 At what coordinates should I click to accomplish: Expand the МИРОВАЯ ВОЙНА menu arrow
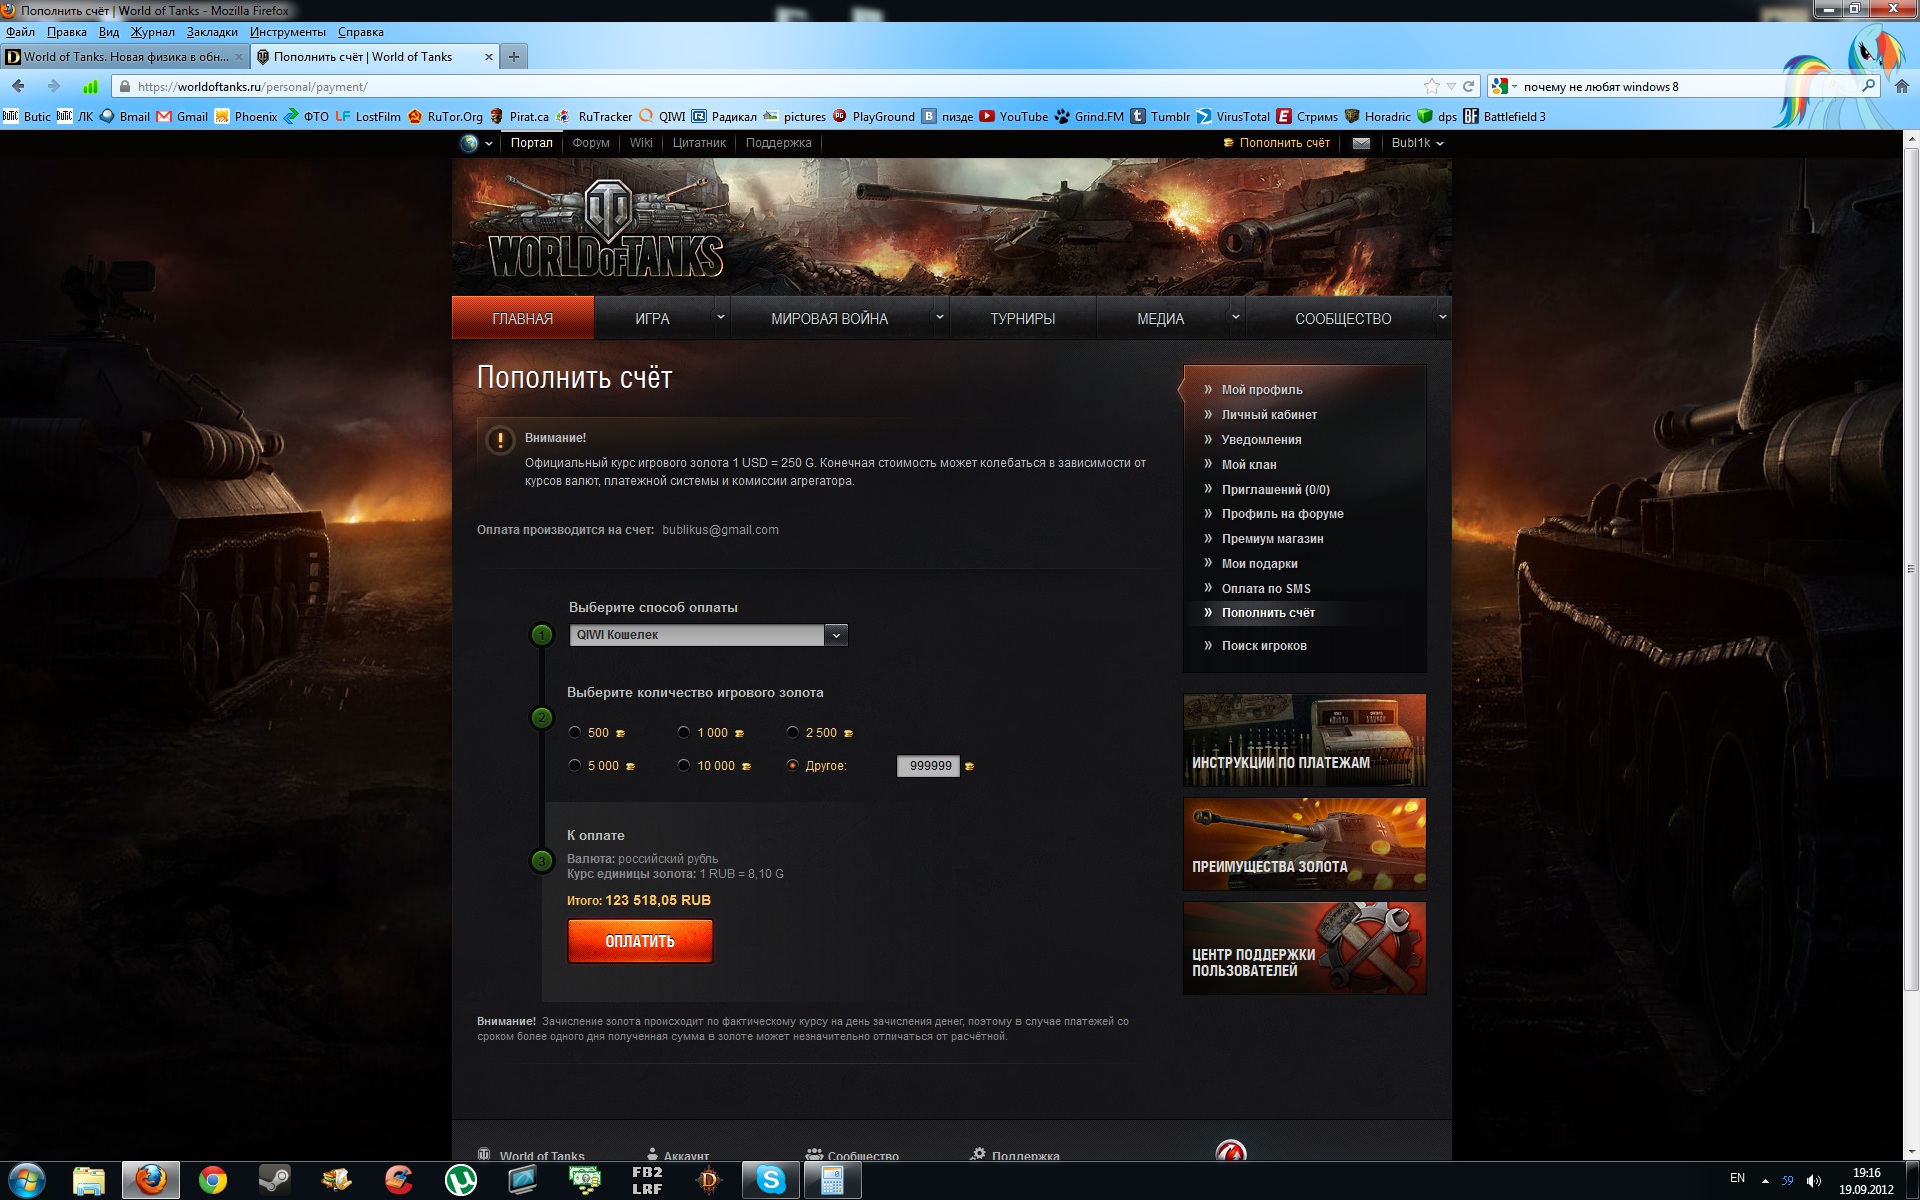[939, 317]
